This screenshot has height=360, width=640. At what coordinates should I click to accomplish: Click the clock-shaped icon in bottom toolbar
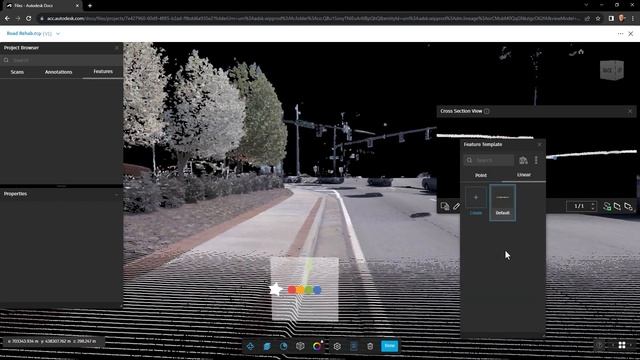[x=284, y=346]
